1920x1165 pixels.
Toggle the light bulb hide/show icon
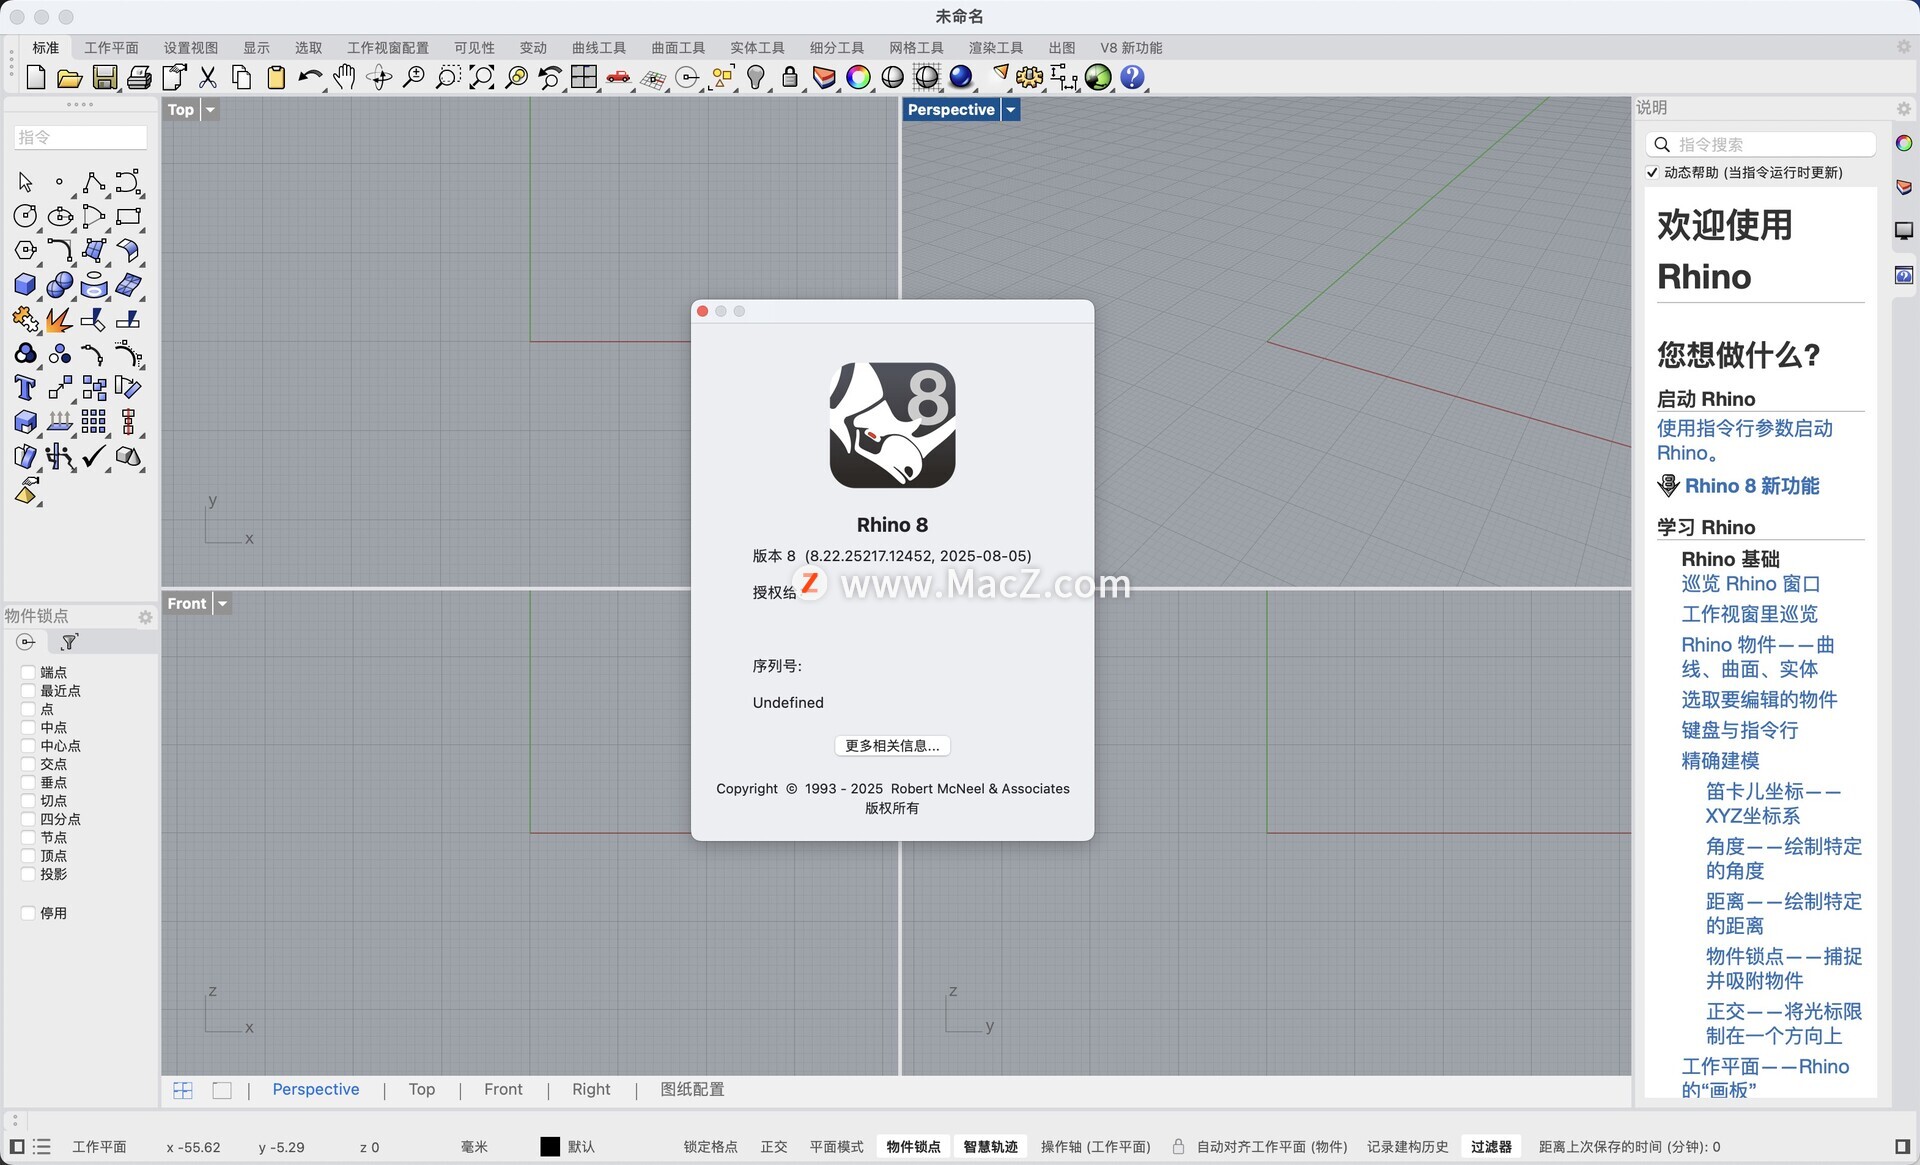[756, 77]
